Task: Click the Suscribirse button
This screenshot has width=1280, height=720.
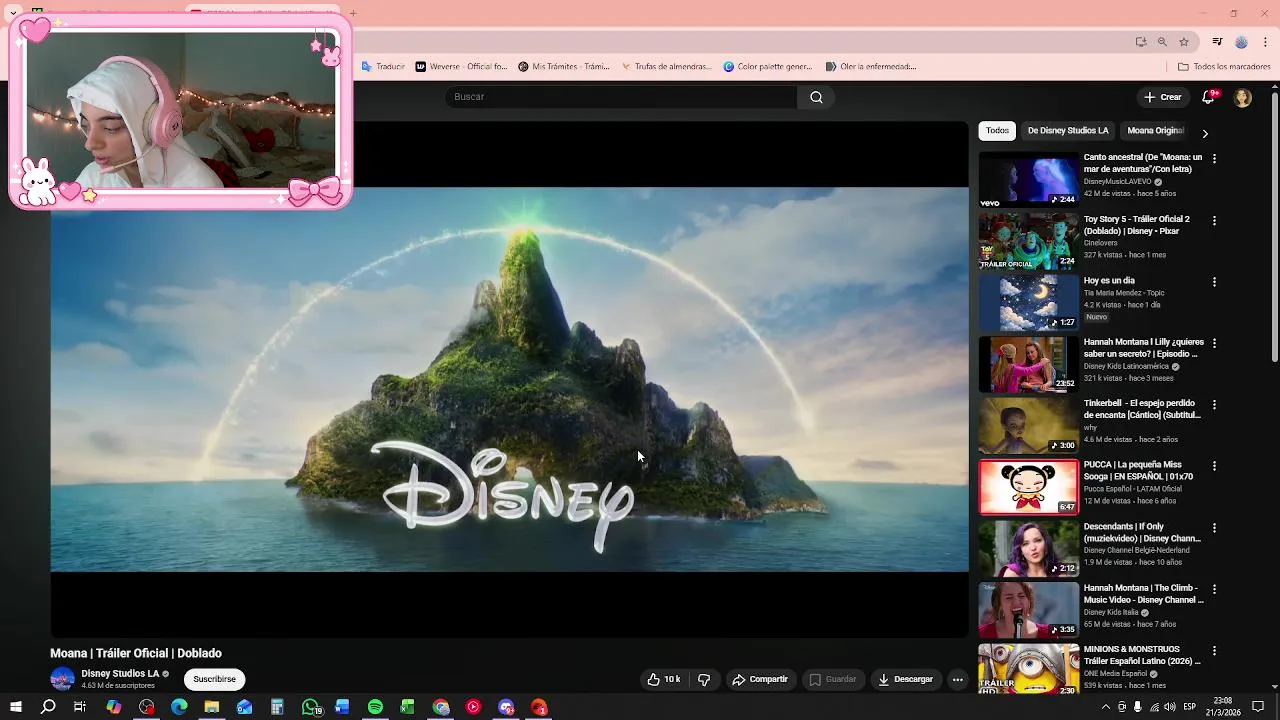Action: coord(215,679)
